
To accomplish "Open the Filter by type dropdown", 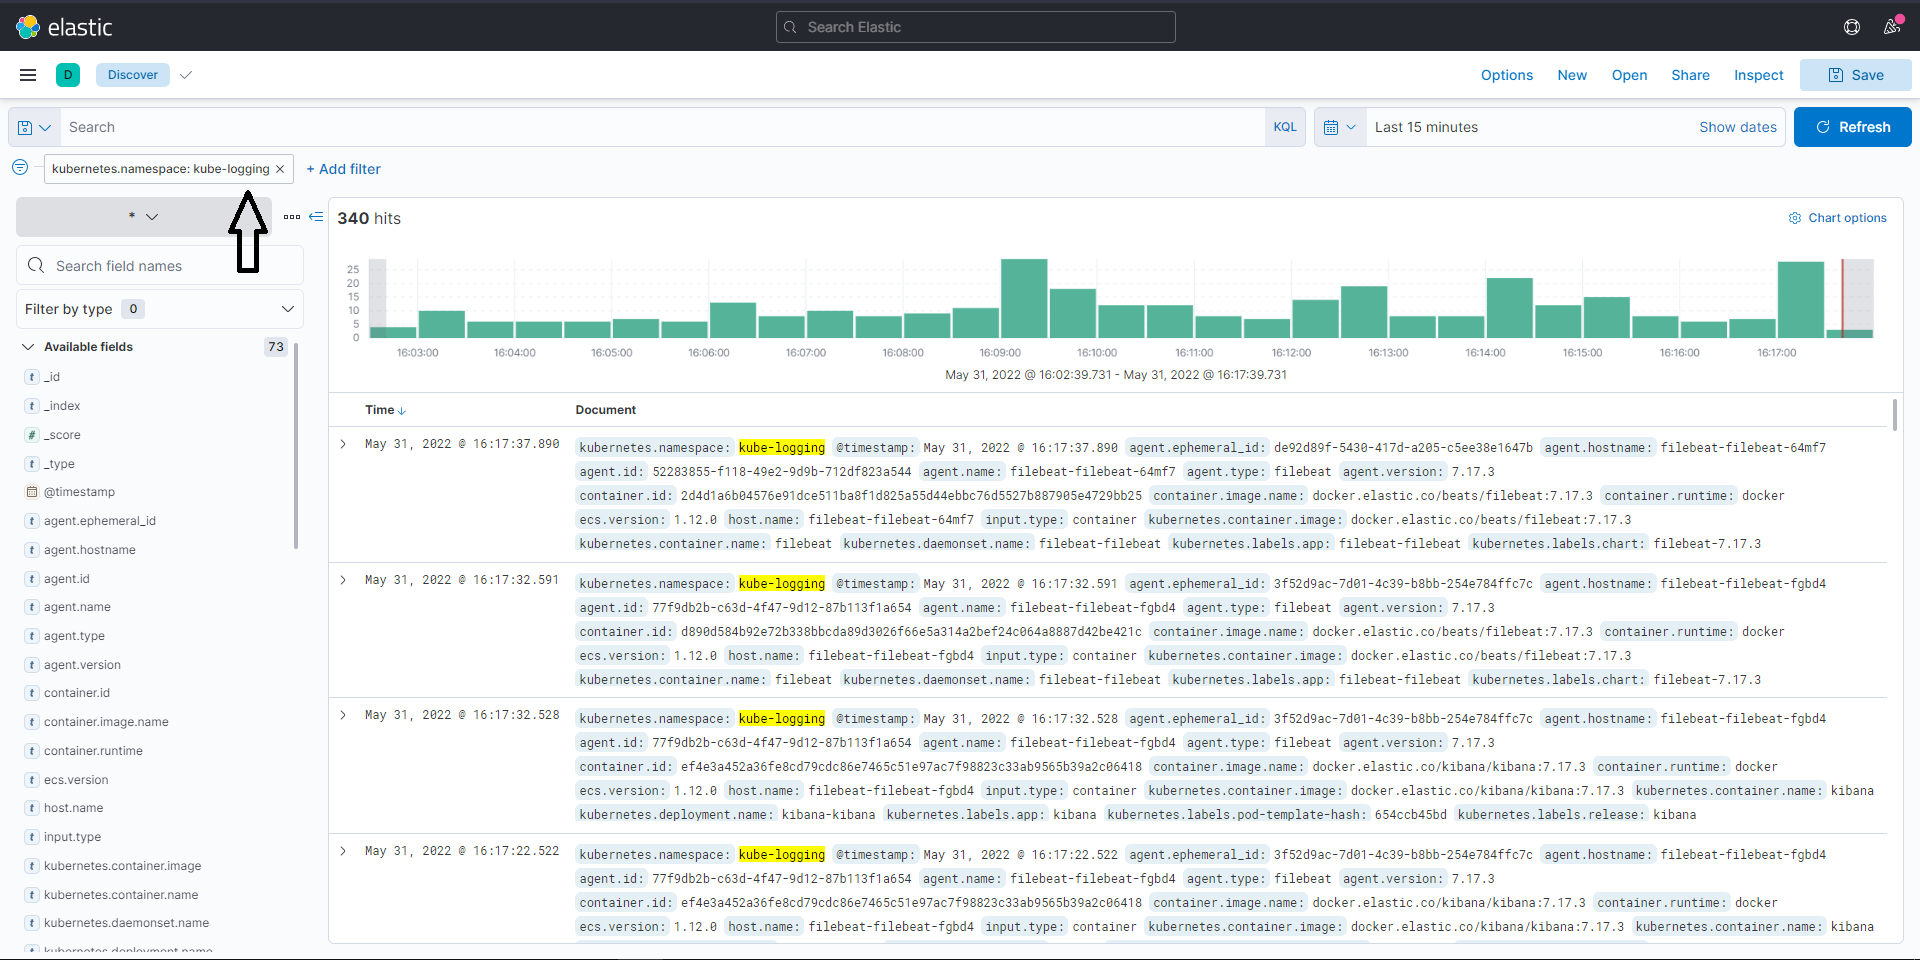I will coord(160,309).
